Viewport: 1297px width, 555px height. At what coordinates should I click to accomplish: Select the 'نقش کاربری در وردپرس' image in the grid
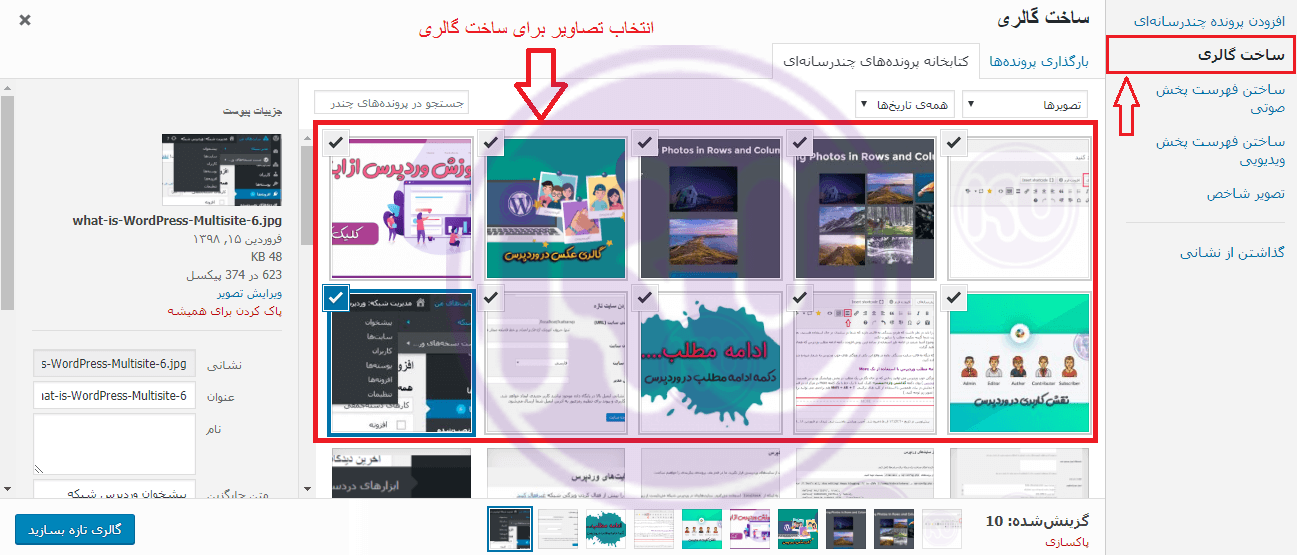(x=1019, y=362)
